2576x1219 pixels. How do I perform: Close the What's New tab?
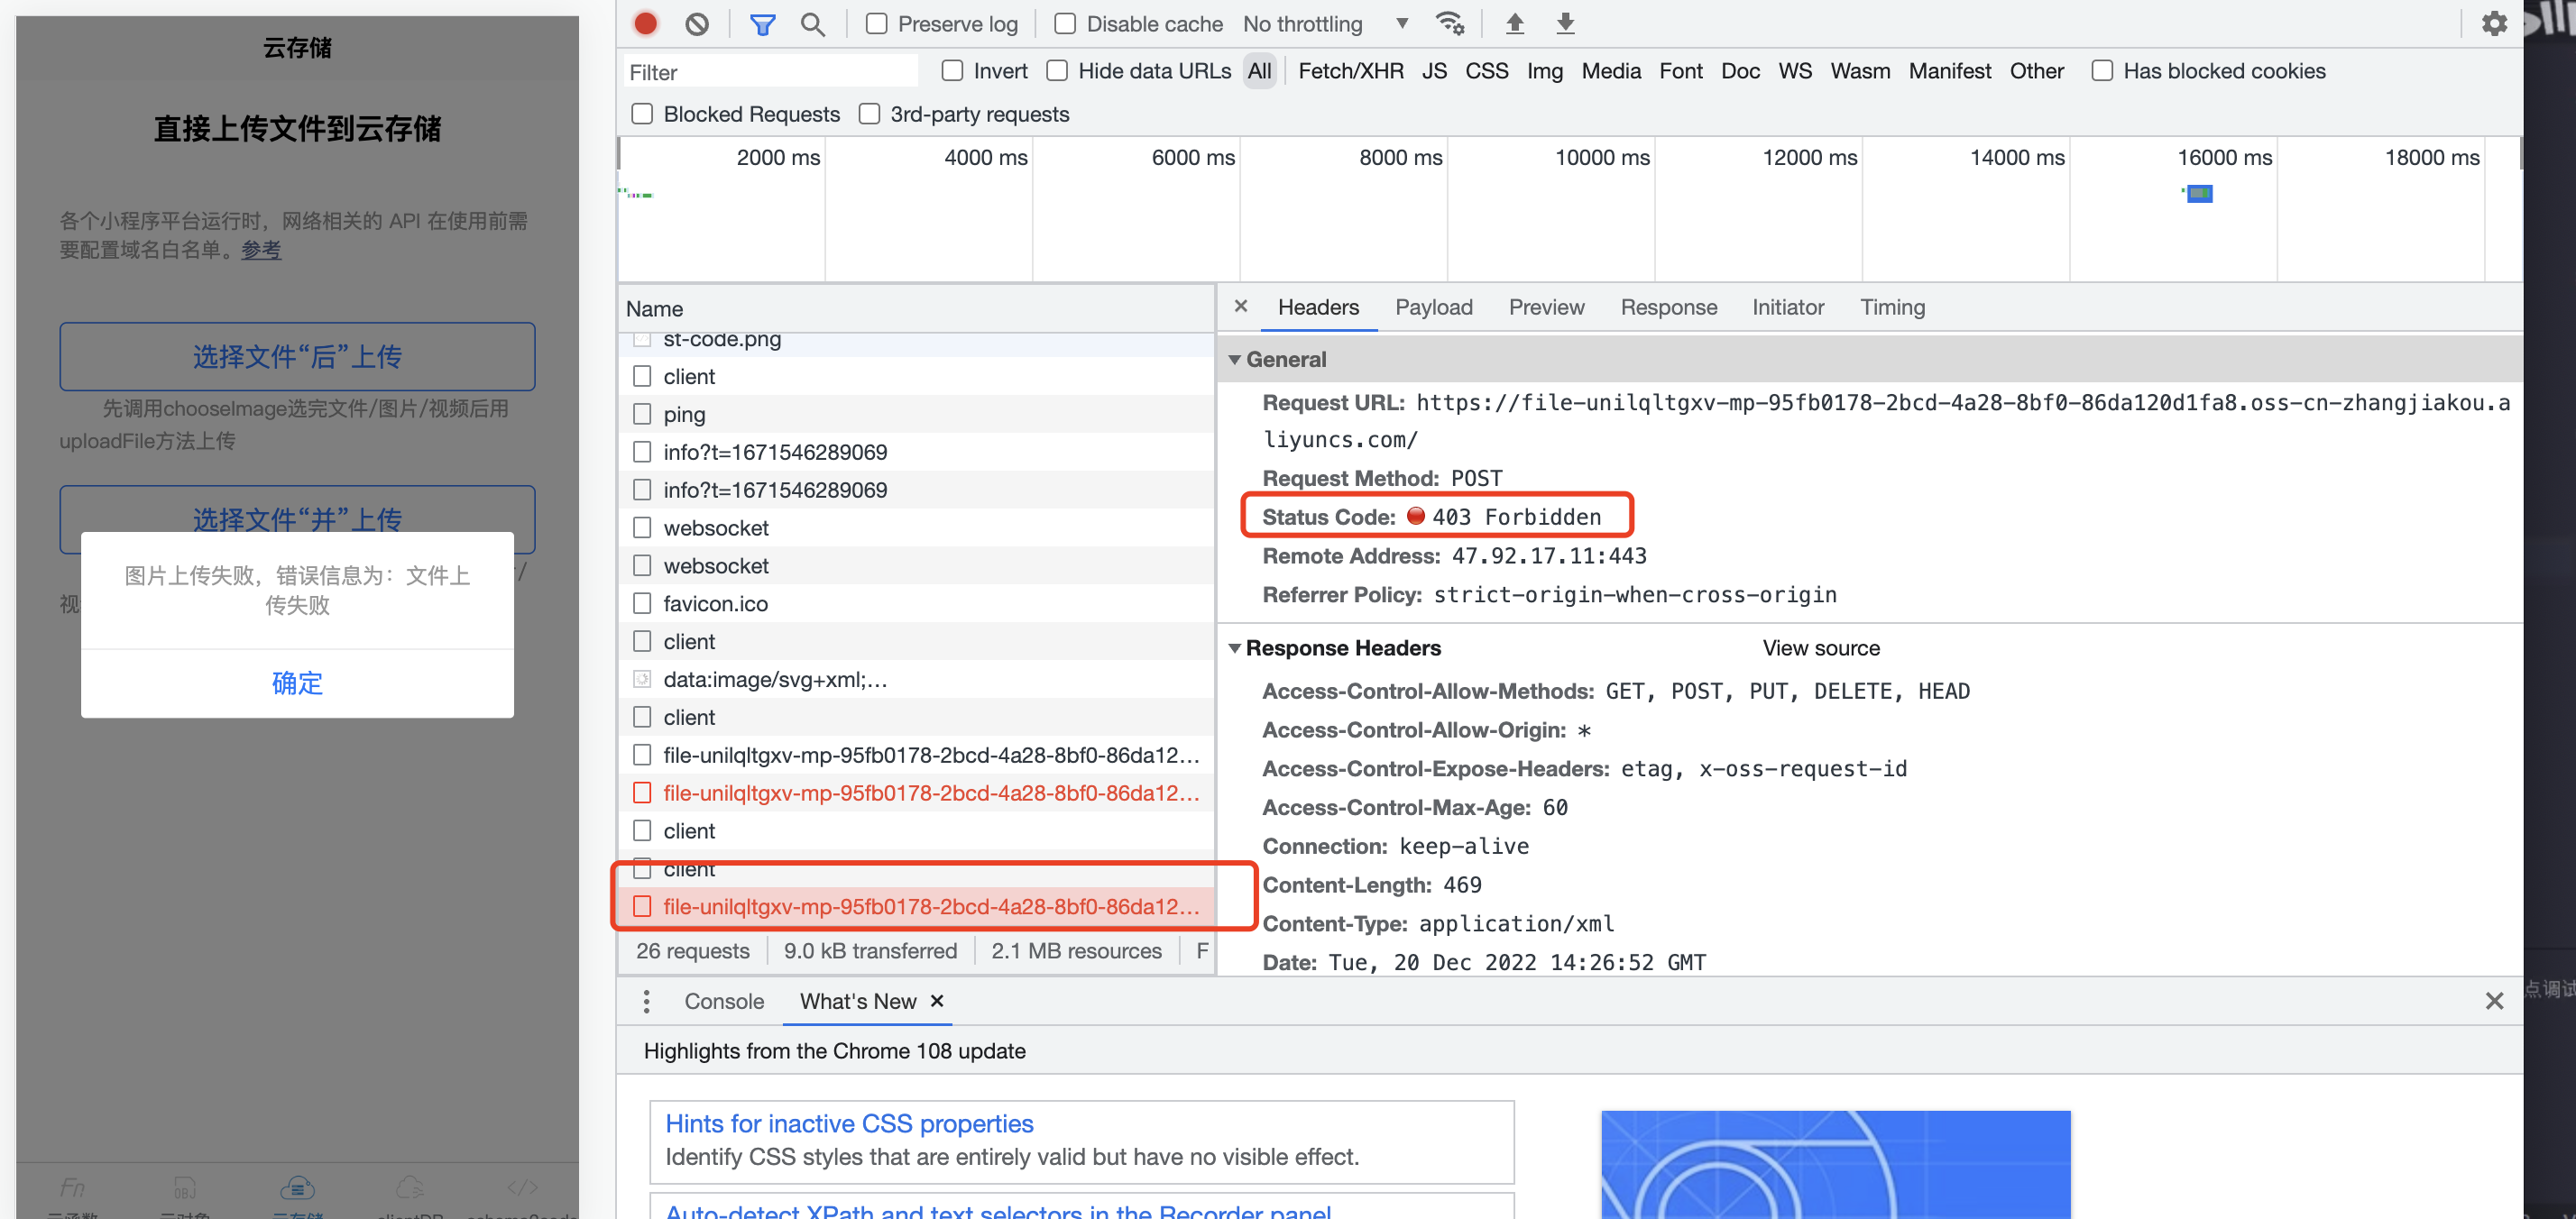point(937,1001)
